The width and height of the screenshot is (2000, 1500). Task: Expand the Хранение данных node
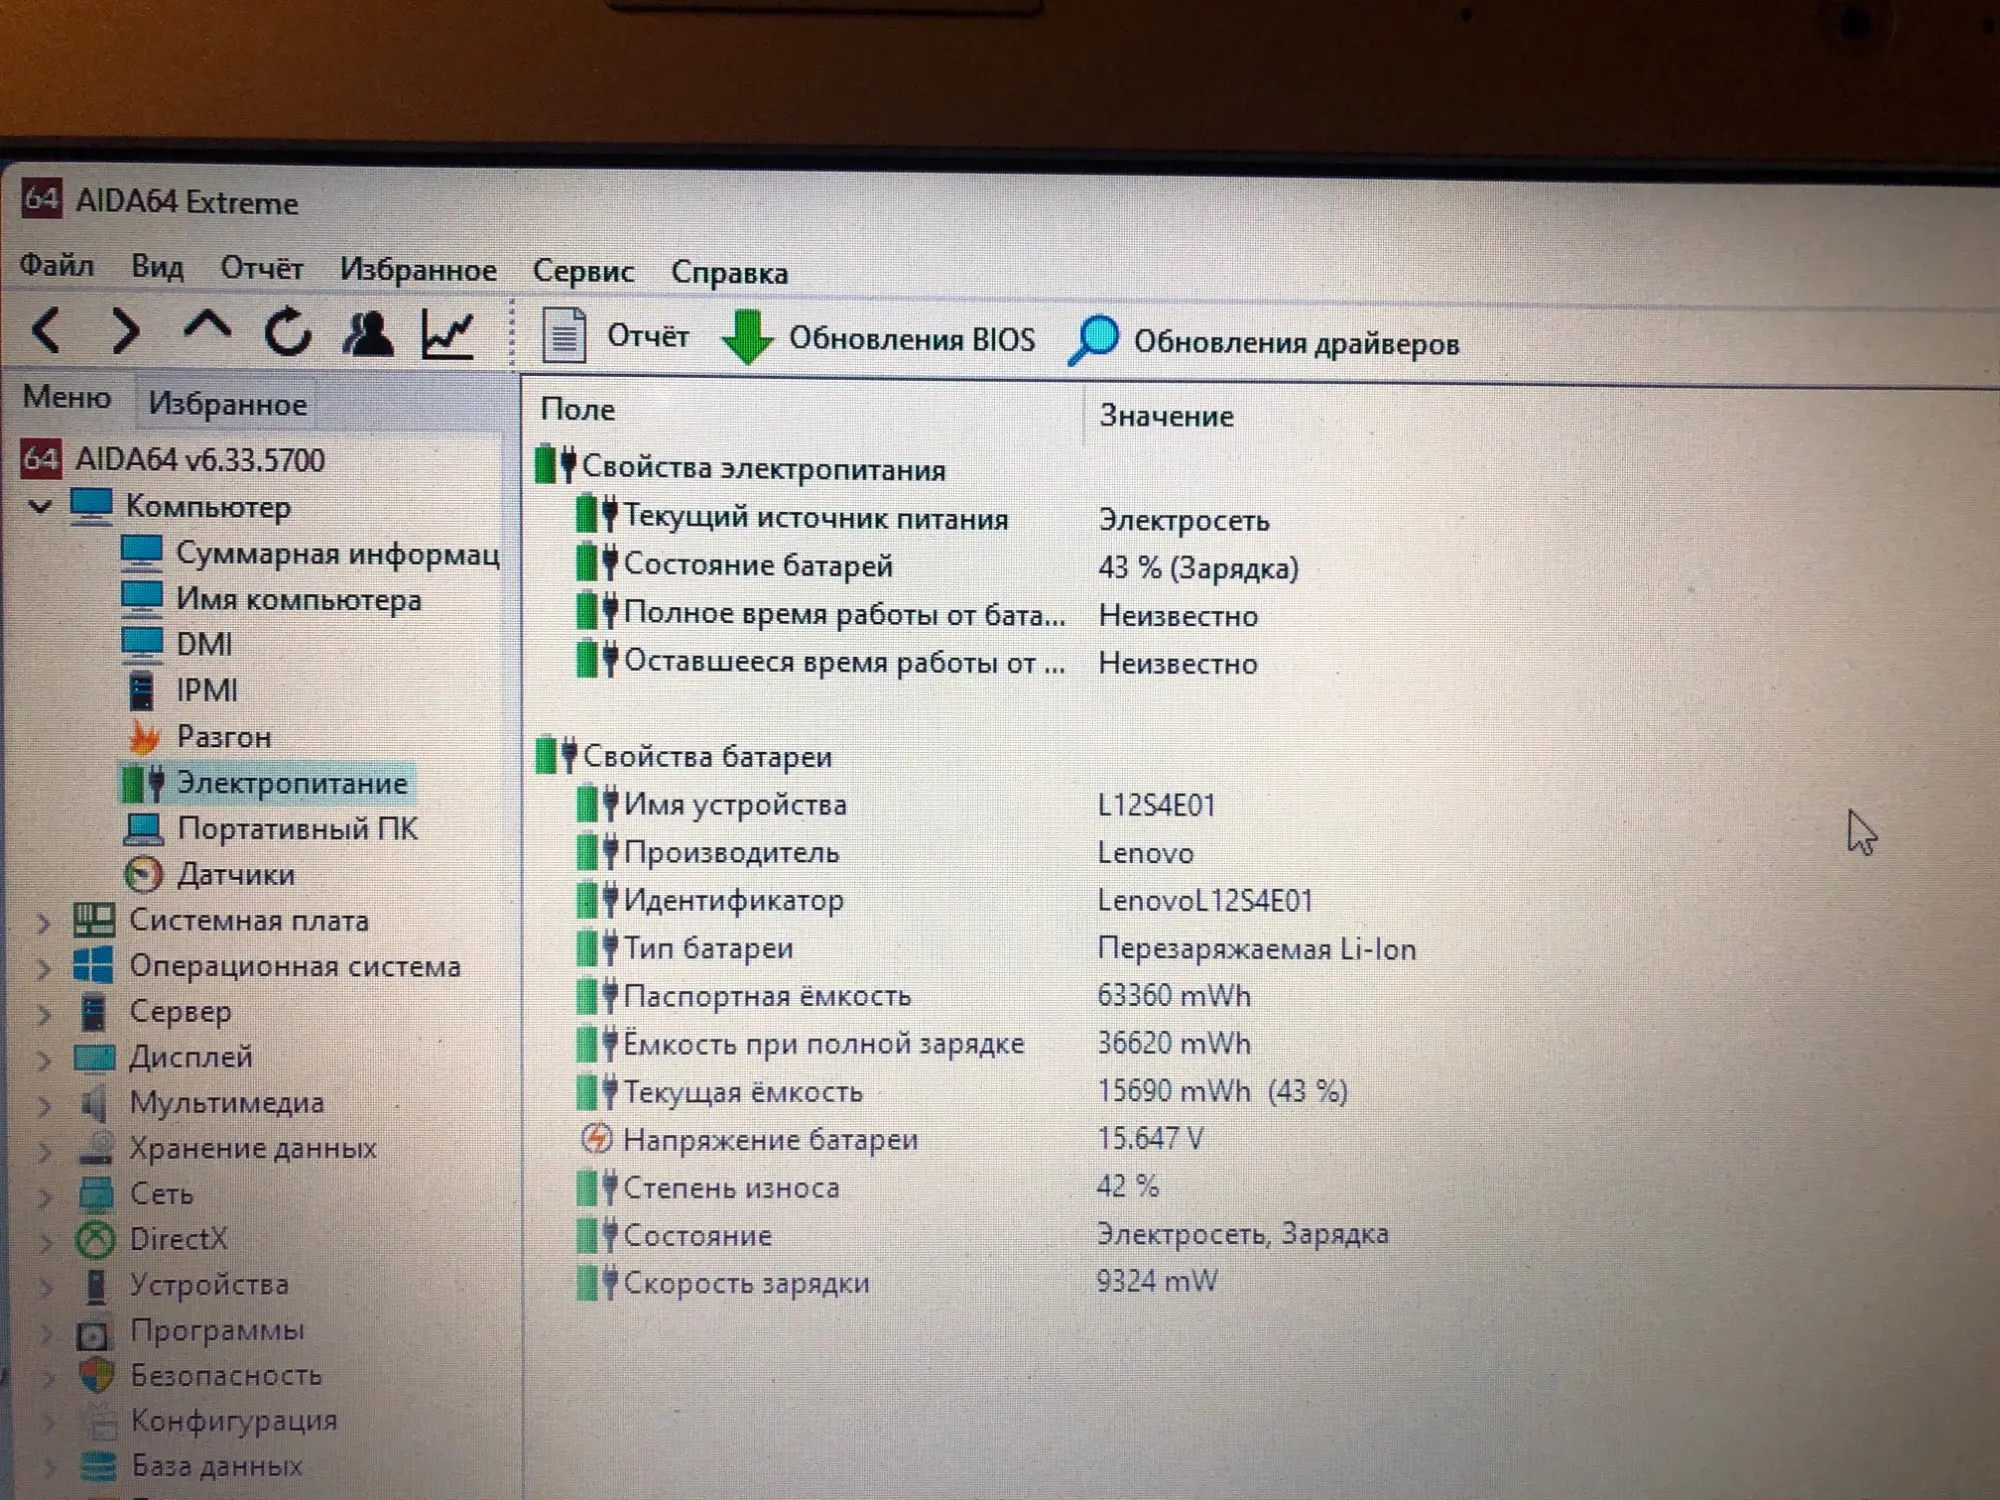tap(45, 1150)
